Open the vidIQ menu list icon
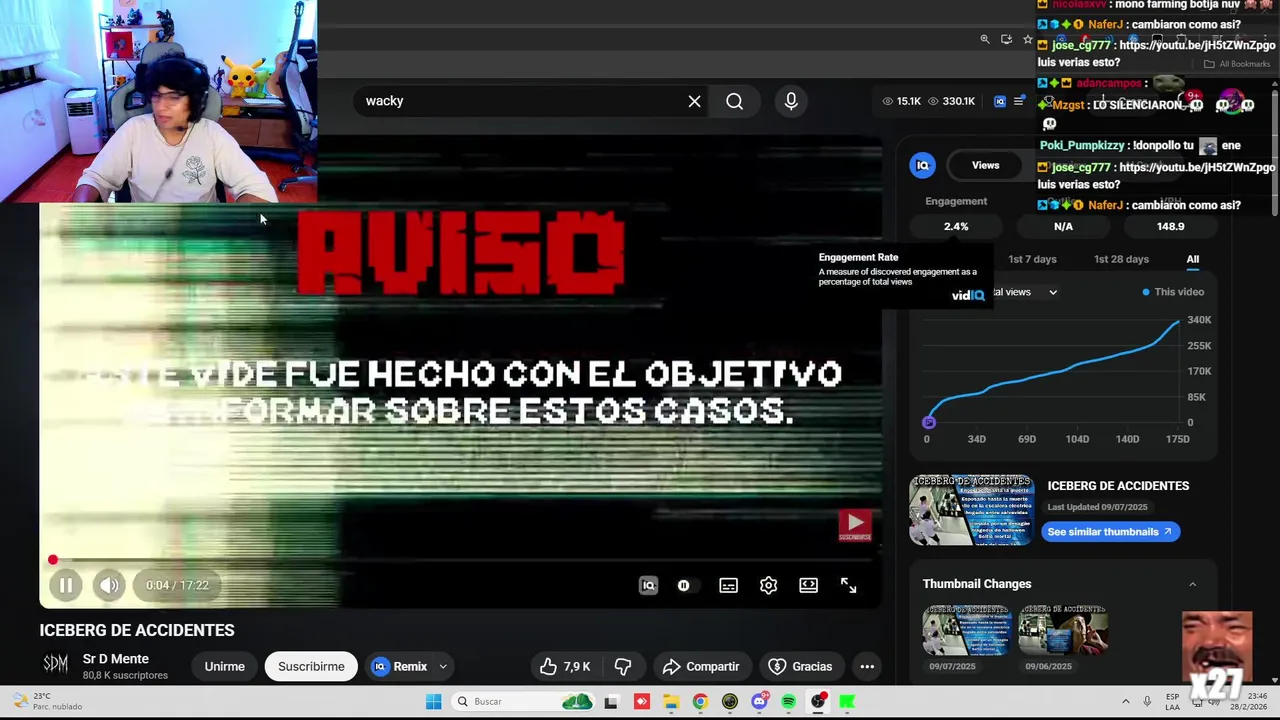 1018,101
